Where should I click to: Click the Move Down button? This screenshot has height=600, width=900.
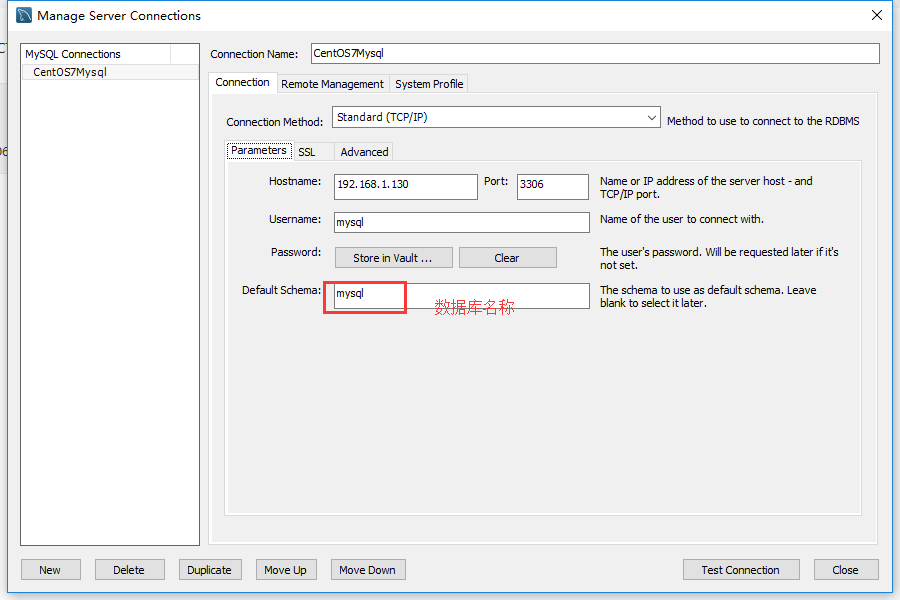[368, 570]
